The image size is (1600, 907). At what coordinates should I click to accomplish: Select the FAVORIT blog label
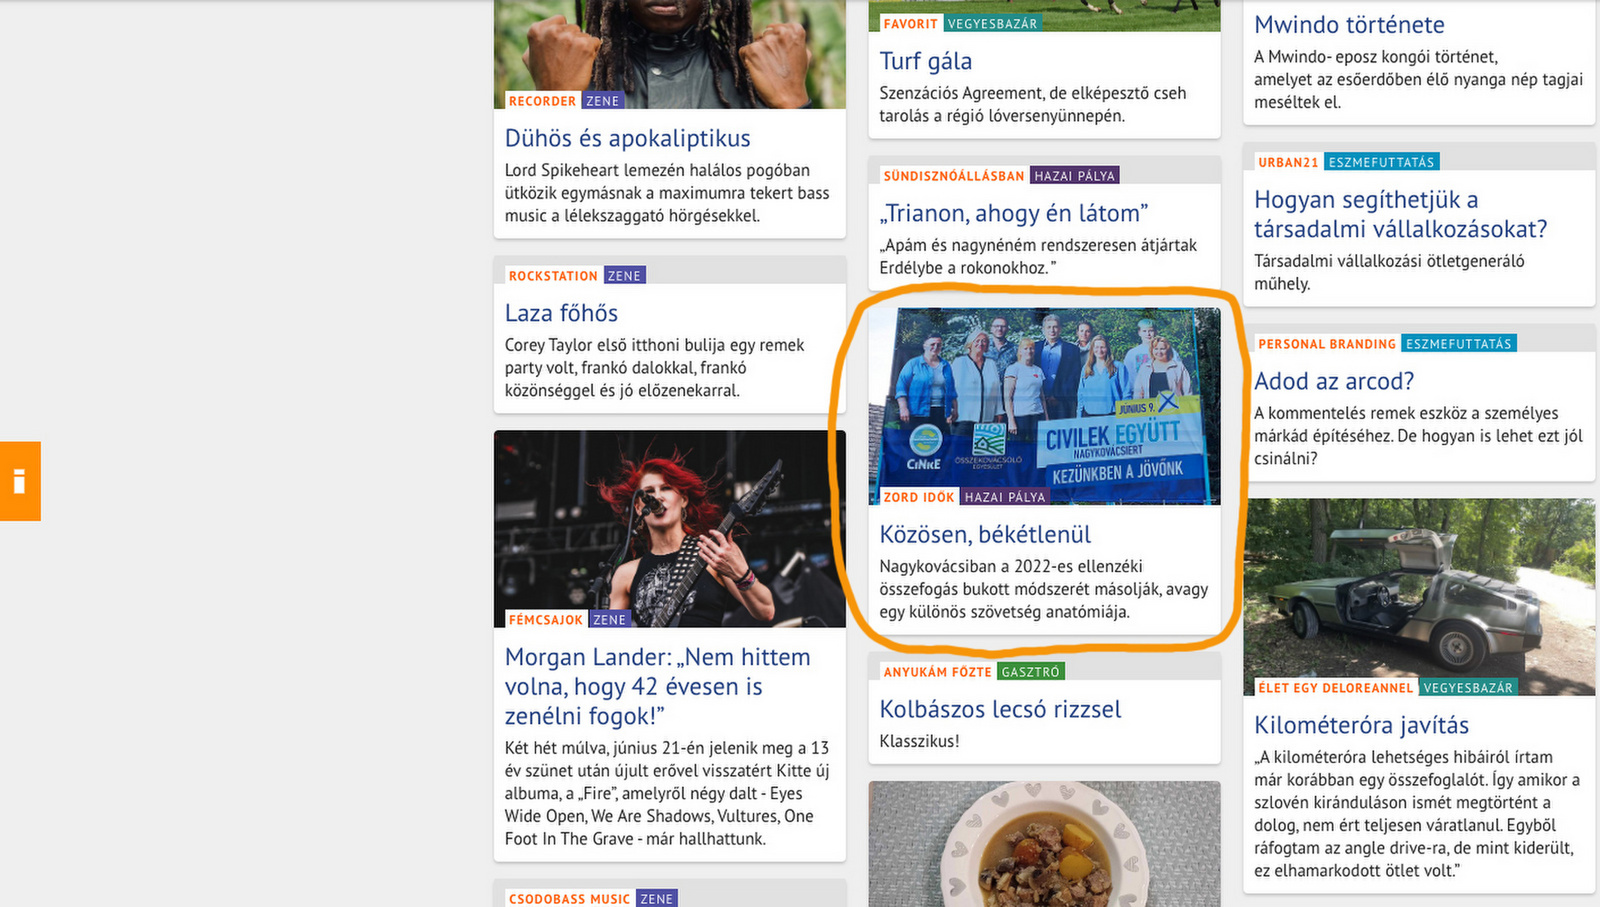tap(910, 24)
